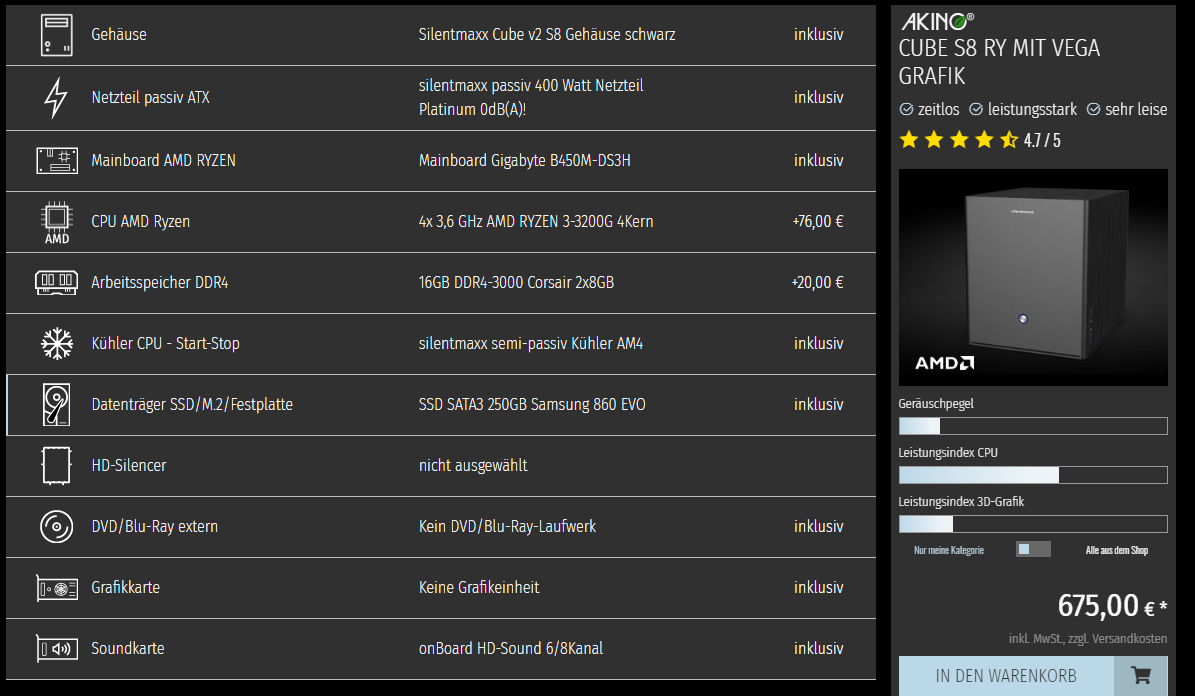
Task: Expand the Gehäuse configuration row
Action: tap(441, 35)
